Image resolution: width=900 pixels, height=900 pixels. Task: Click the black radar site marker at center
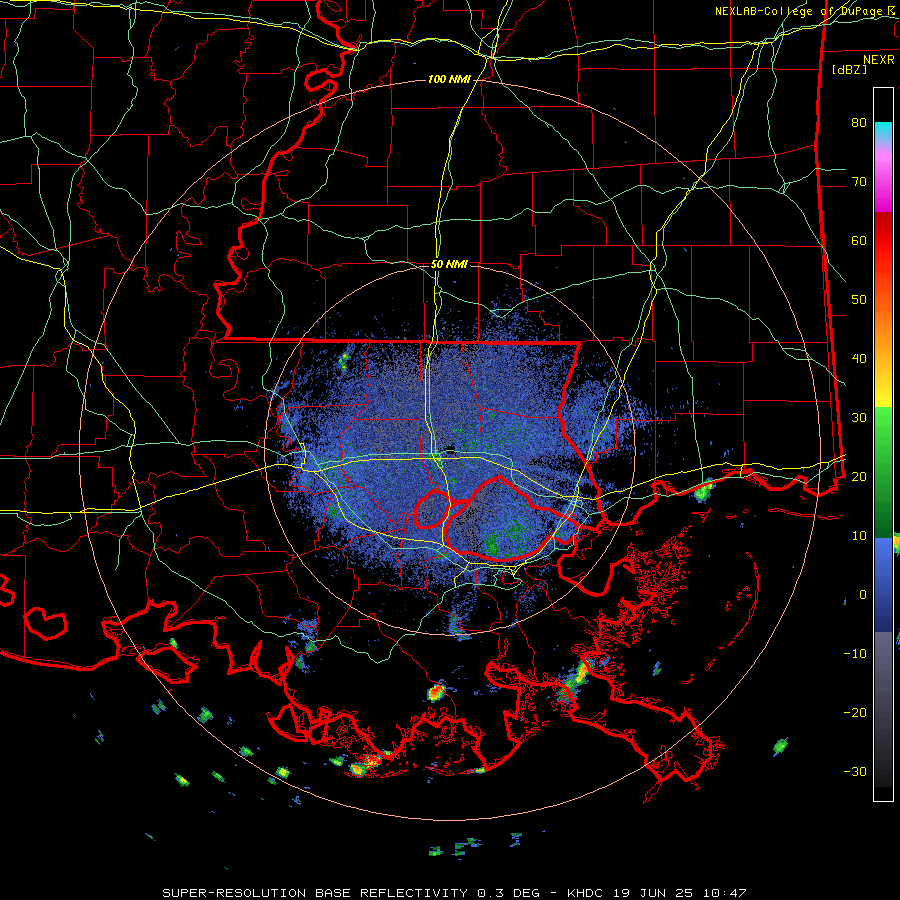[x=450, y=449]
